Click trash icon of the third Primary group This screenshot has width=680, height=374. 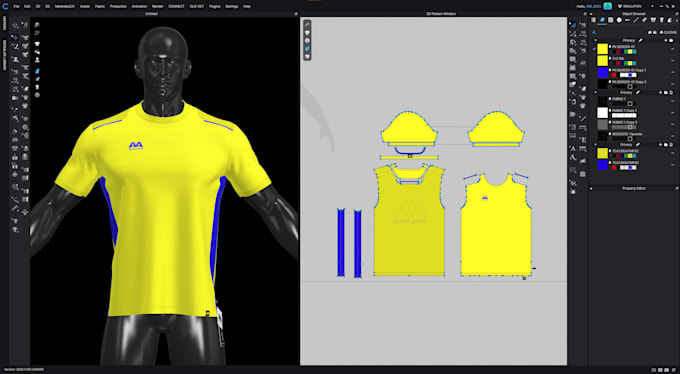tap(671, 144)
